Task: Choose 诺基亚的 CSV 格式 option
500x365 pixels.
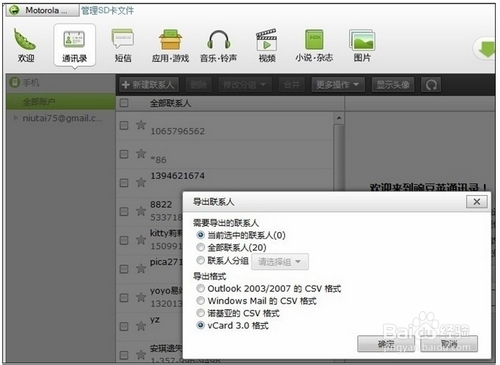Action: (x=200, y=313)
